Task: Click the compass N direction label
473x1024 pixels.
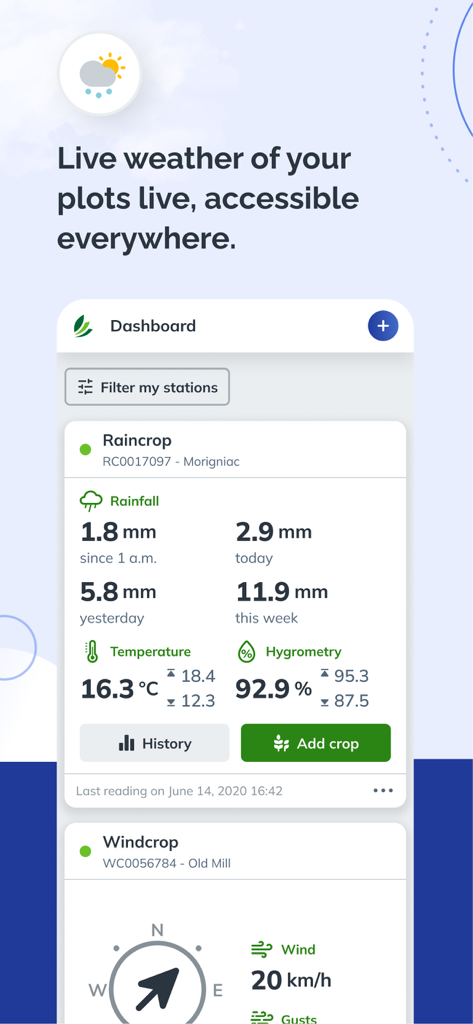Action: (157, 930)
